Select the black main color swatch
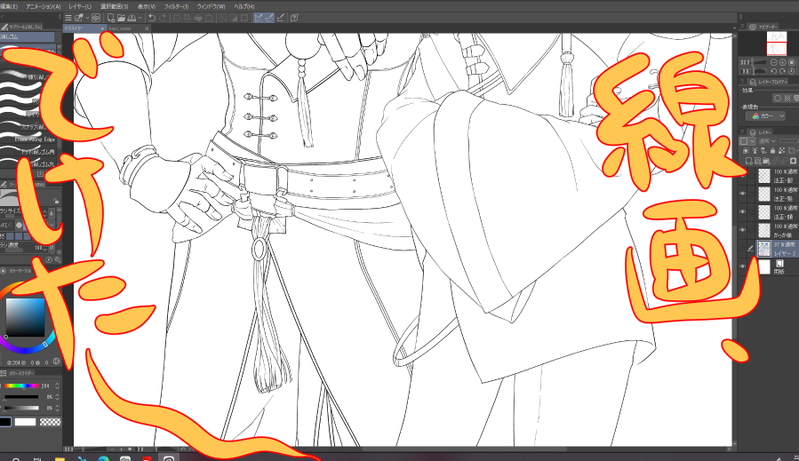 pyautogui.click(x=5, y=422)
